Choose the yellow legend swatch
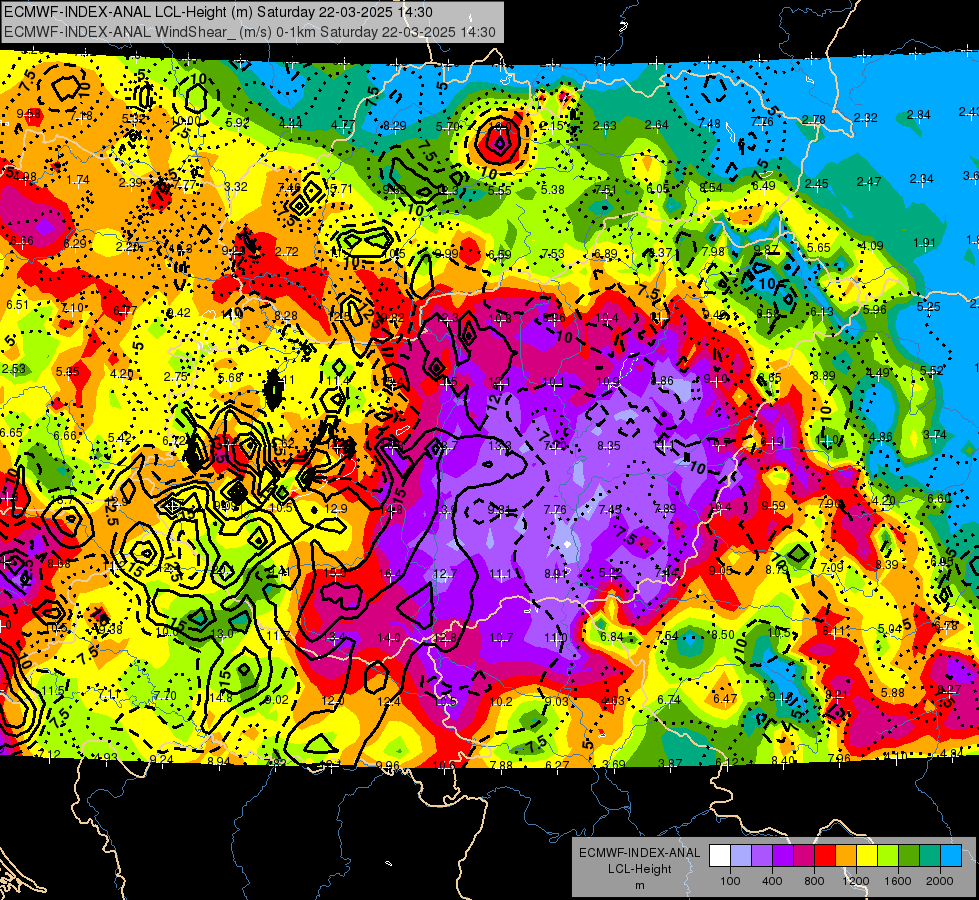 coord(867,856)
